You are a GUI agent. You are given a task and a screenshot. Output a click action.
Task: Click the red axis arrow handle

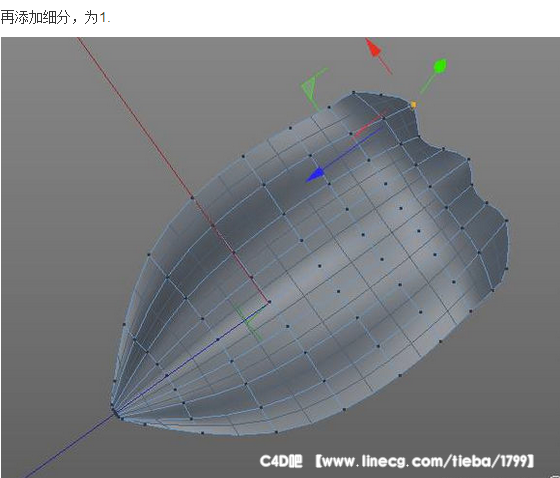[x=373, y=48]
